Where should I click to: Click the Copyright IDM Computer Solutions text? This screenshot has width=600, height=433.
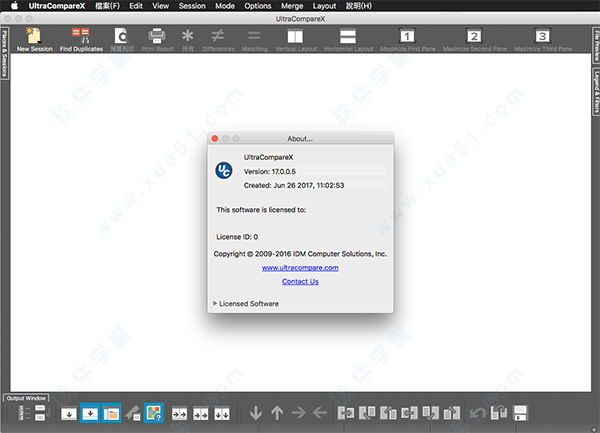coord(300,254)
